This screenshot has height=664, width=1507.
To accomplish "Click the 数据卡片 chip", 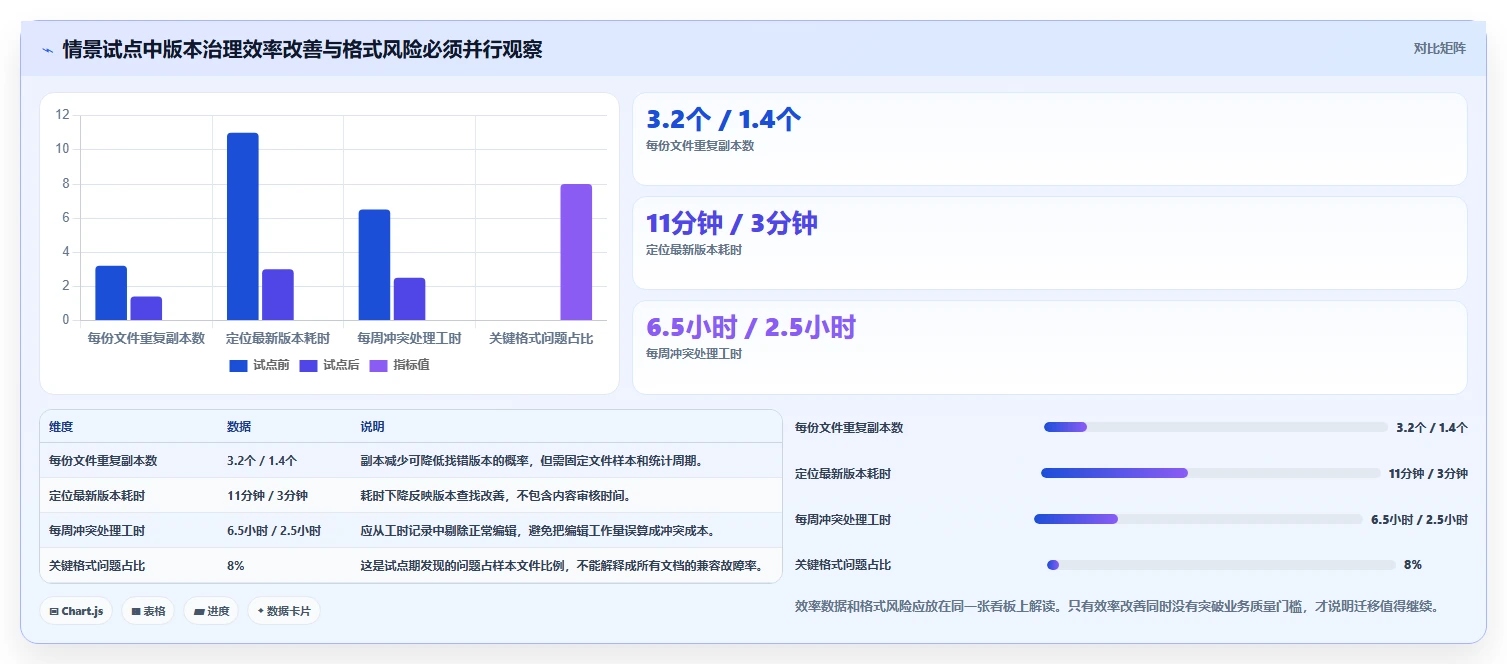I will [284, 611].
